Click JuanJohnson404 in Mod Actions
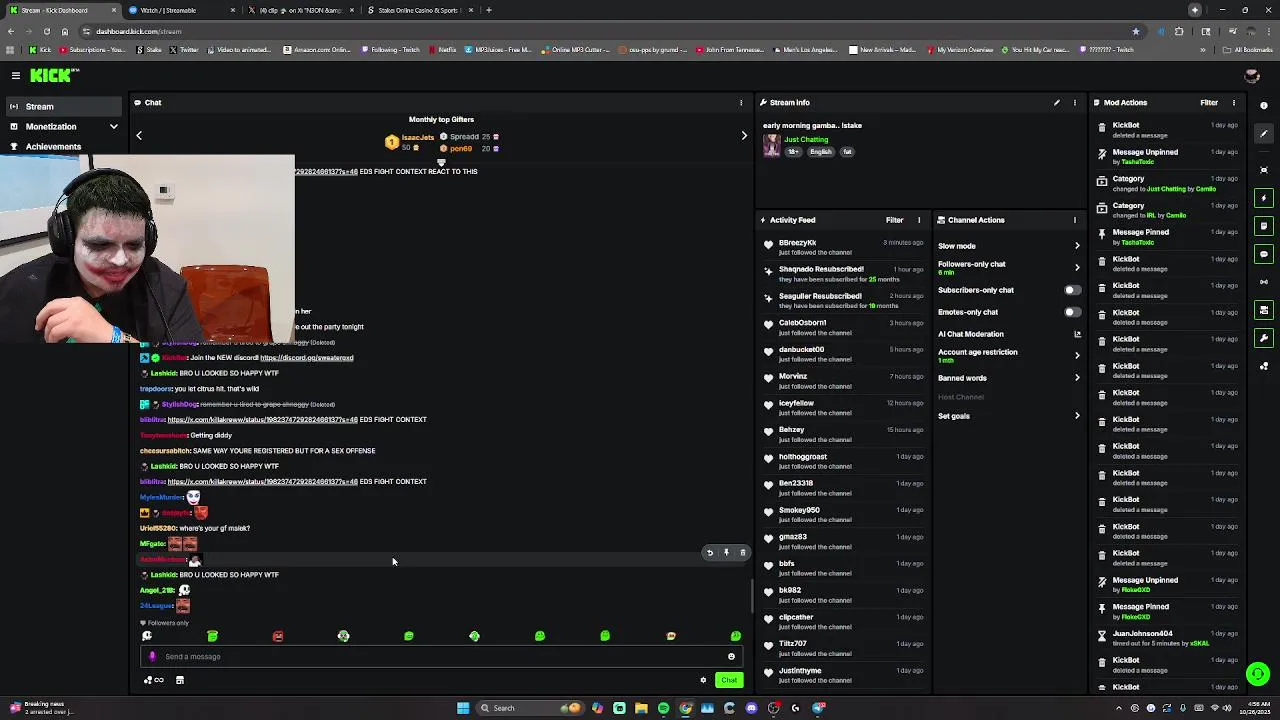Image resolution: width=1280 pixels, height=720 pixels. (1142, 634)
